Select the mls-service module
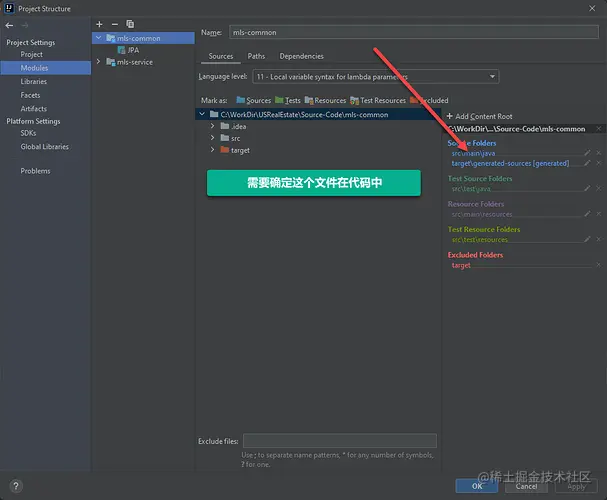Screen dimensions: 607x500 tap(135, 62)
